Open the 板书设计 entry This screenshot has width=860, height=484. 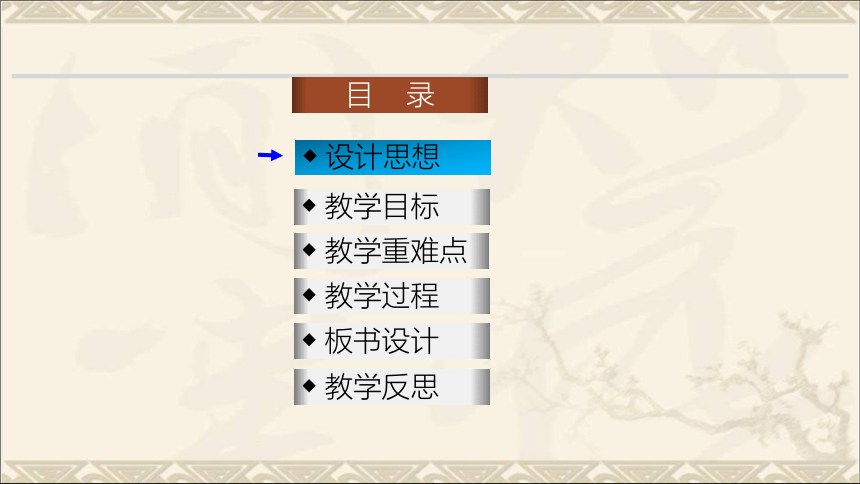(392, 341)
